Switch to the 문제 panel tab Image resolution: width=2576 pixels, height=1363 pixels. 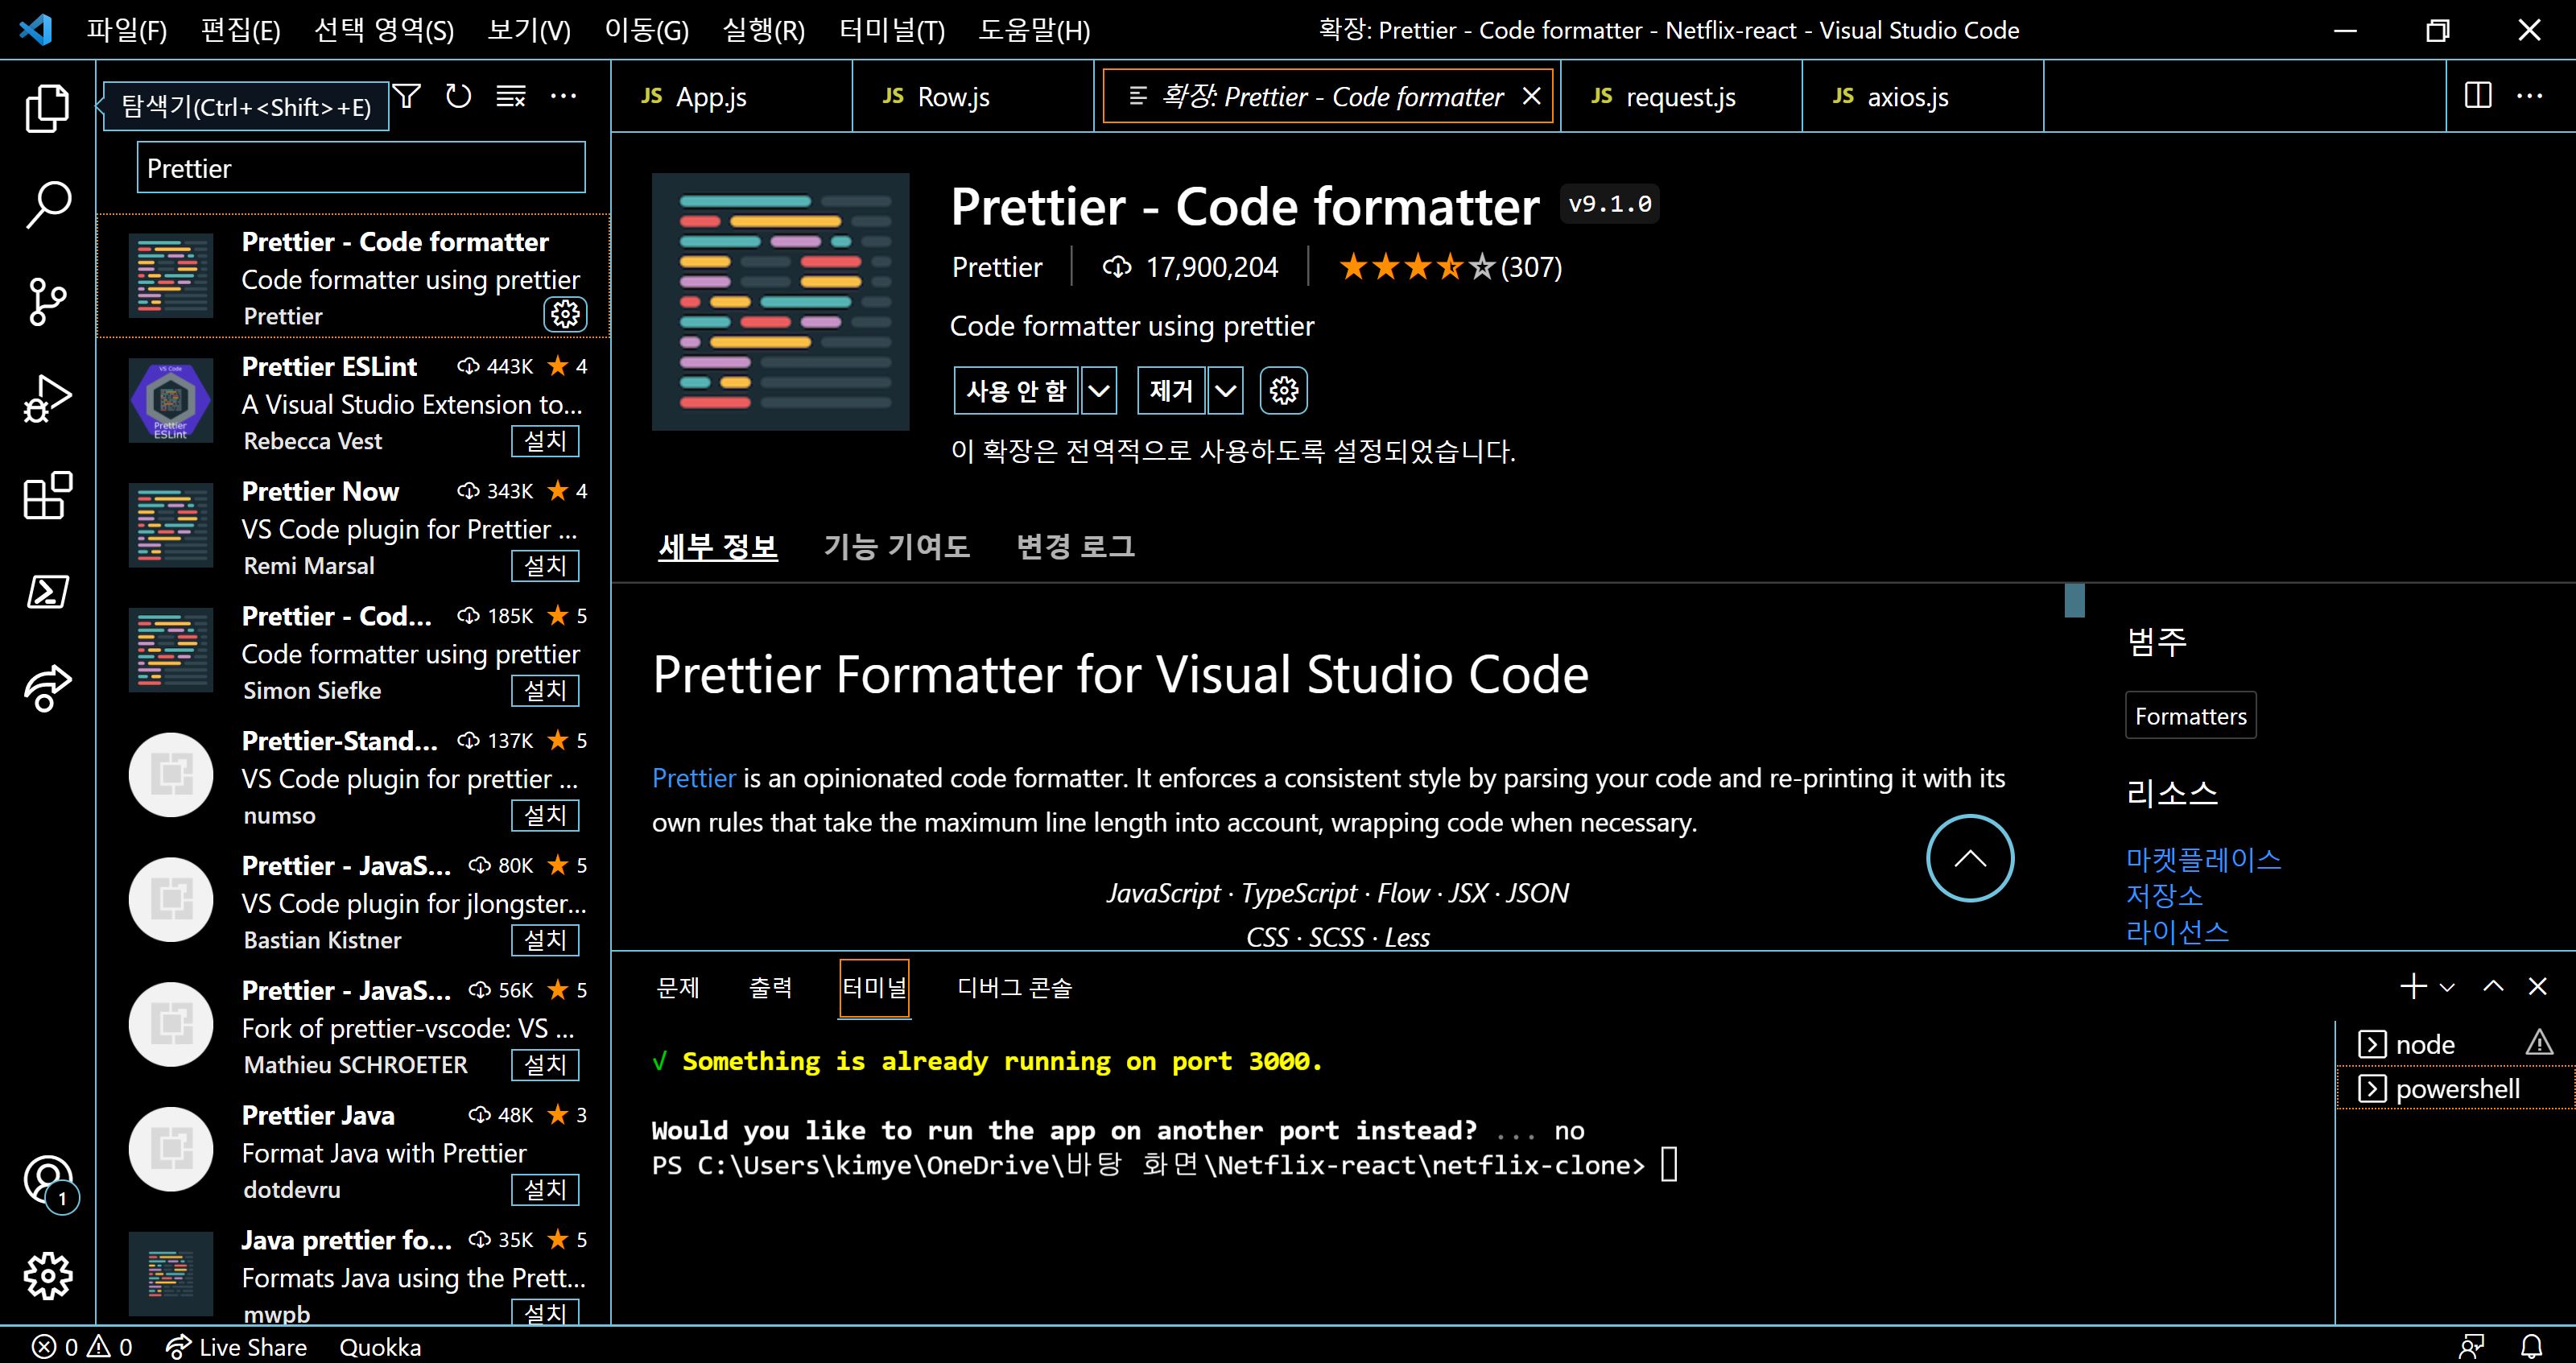point(677,987)
